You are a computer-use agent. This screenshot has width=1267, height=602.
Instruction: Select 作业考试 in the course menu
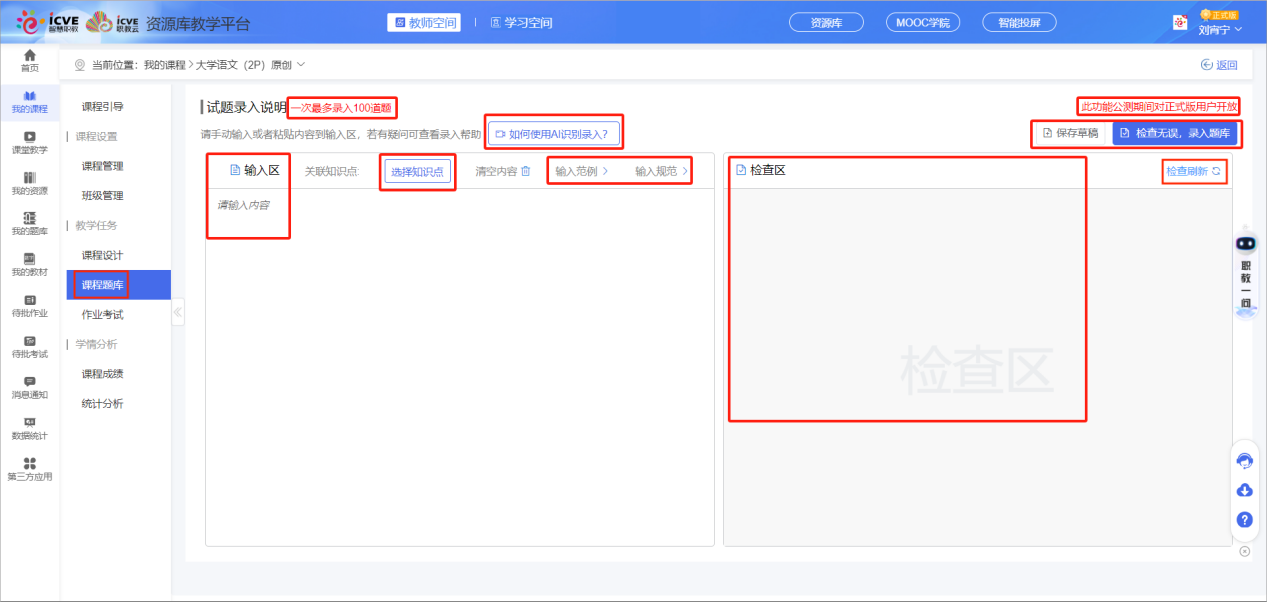102,314
